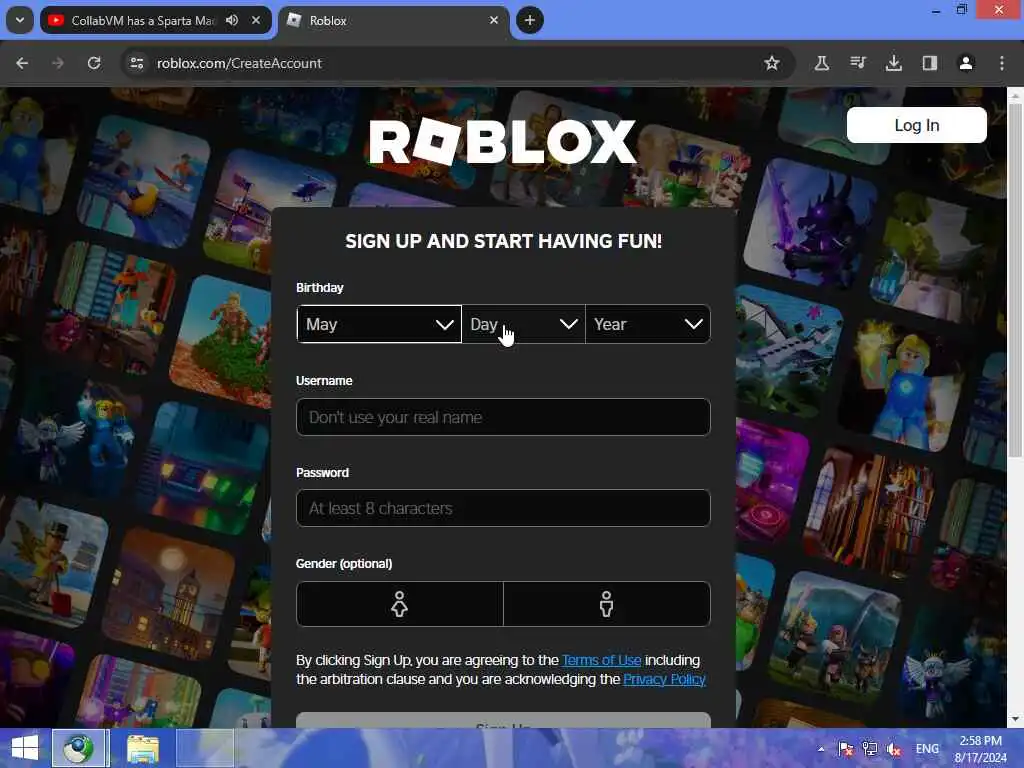Screen dimensions: 1024x768
Task: Open the browser profile icon
Action: point(966,63)
